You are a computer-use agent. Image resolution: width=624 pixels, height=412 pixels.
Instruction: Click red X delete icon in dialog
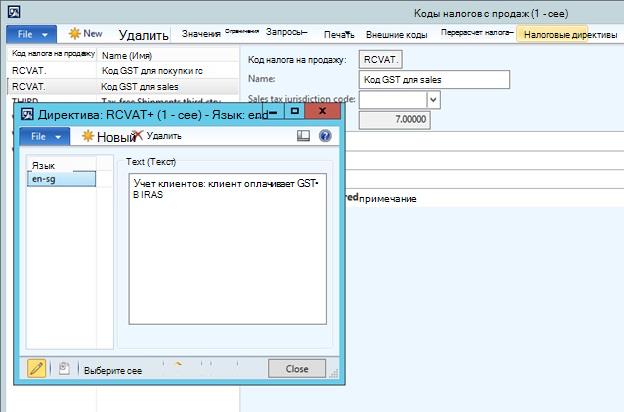click(x=138, y=135)
